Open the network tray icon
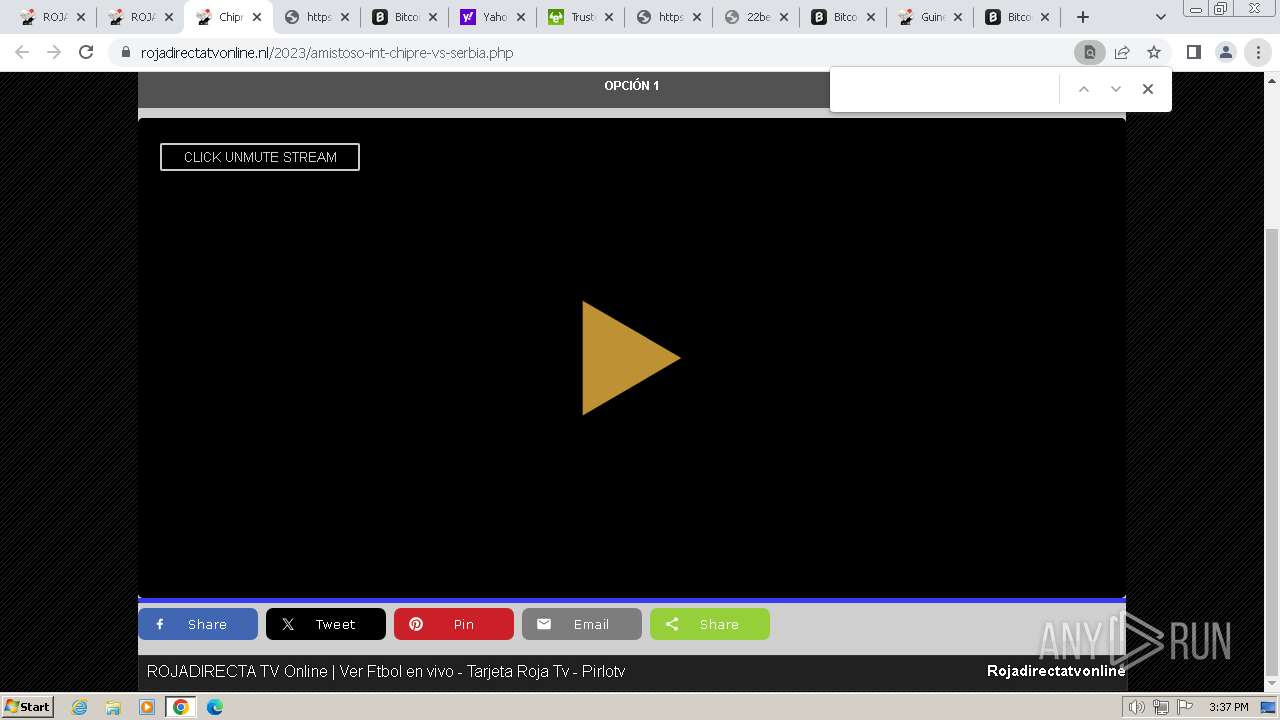Viewport: 1280px width, 720px height. pyautogui.click(x=1161, y=707)
